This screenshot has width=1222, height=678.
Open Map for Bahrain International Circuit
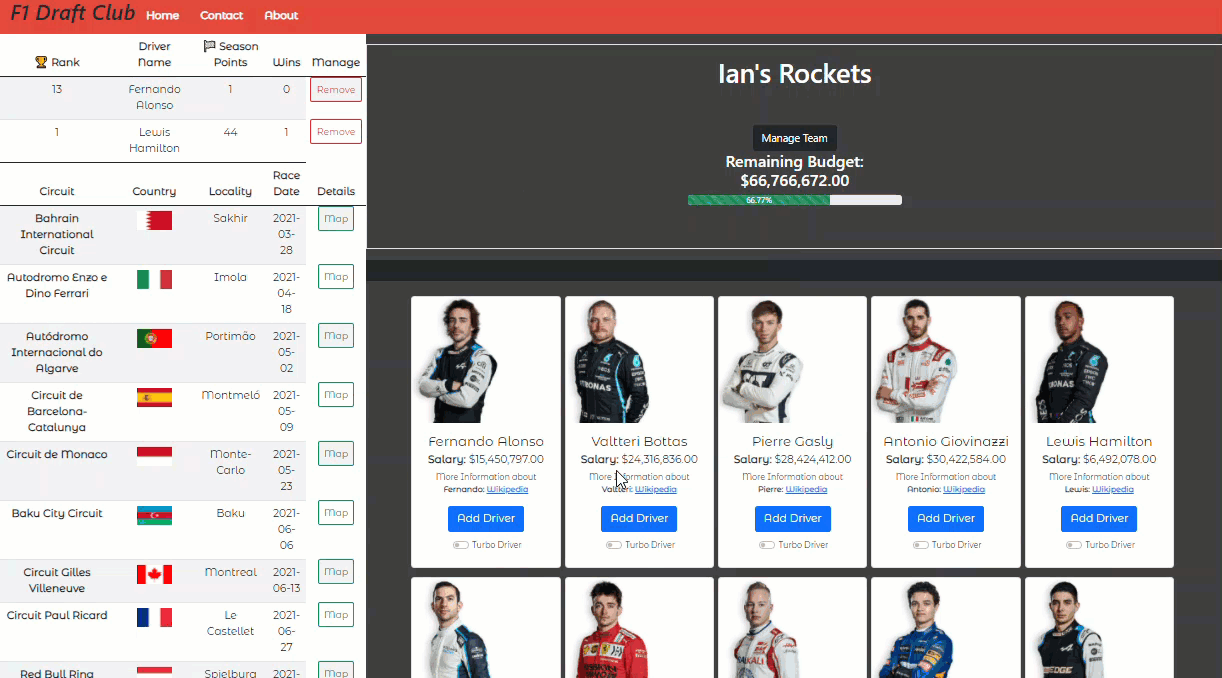(336, 218)
